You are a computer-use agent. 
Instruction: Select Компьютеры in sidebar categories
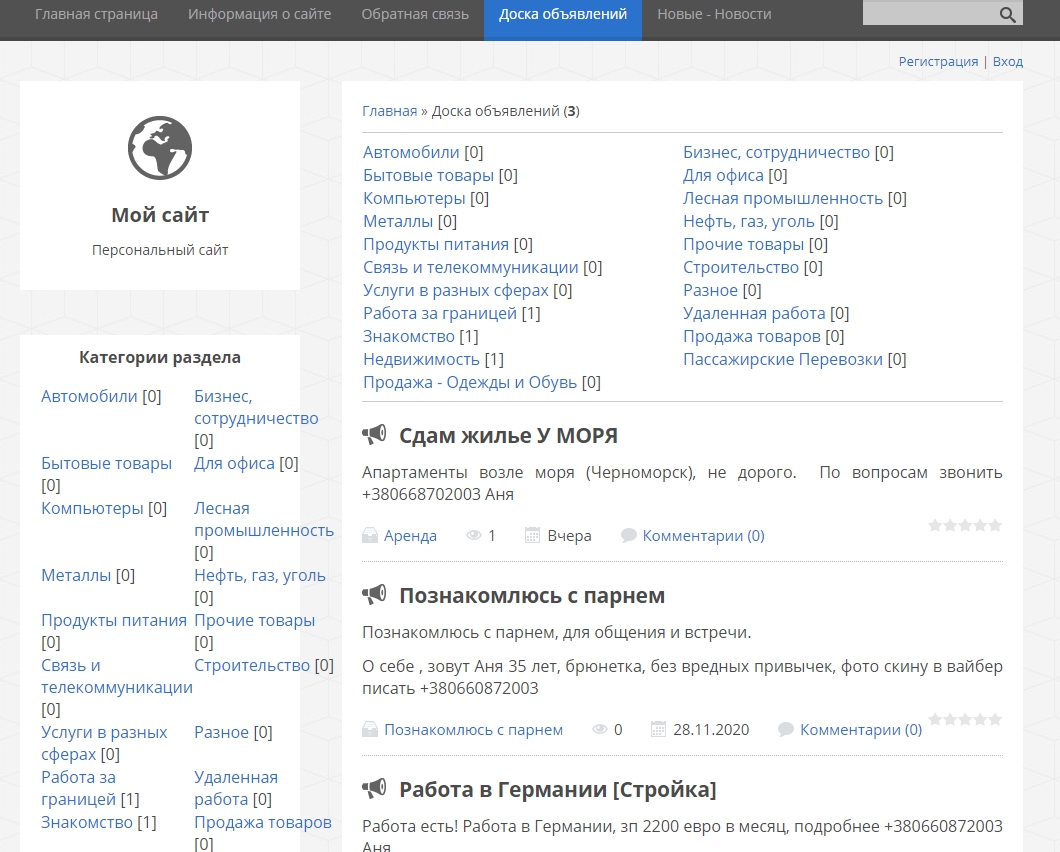click(92, 508)
